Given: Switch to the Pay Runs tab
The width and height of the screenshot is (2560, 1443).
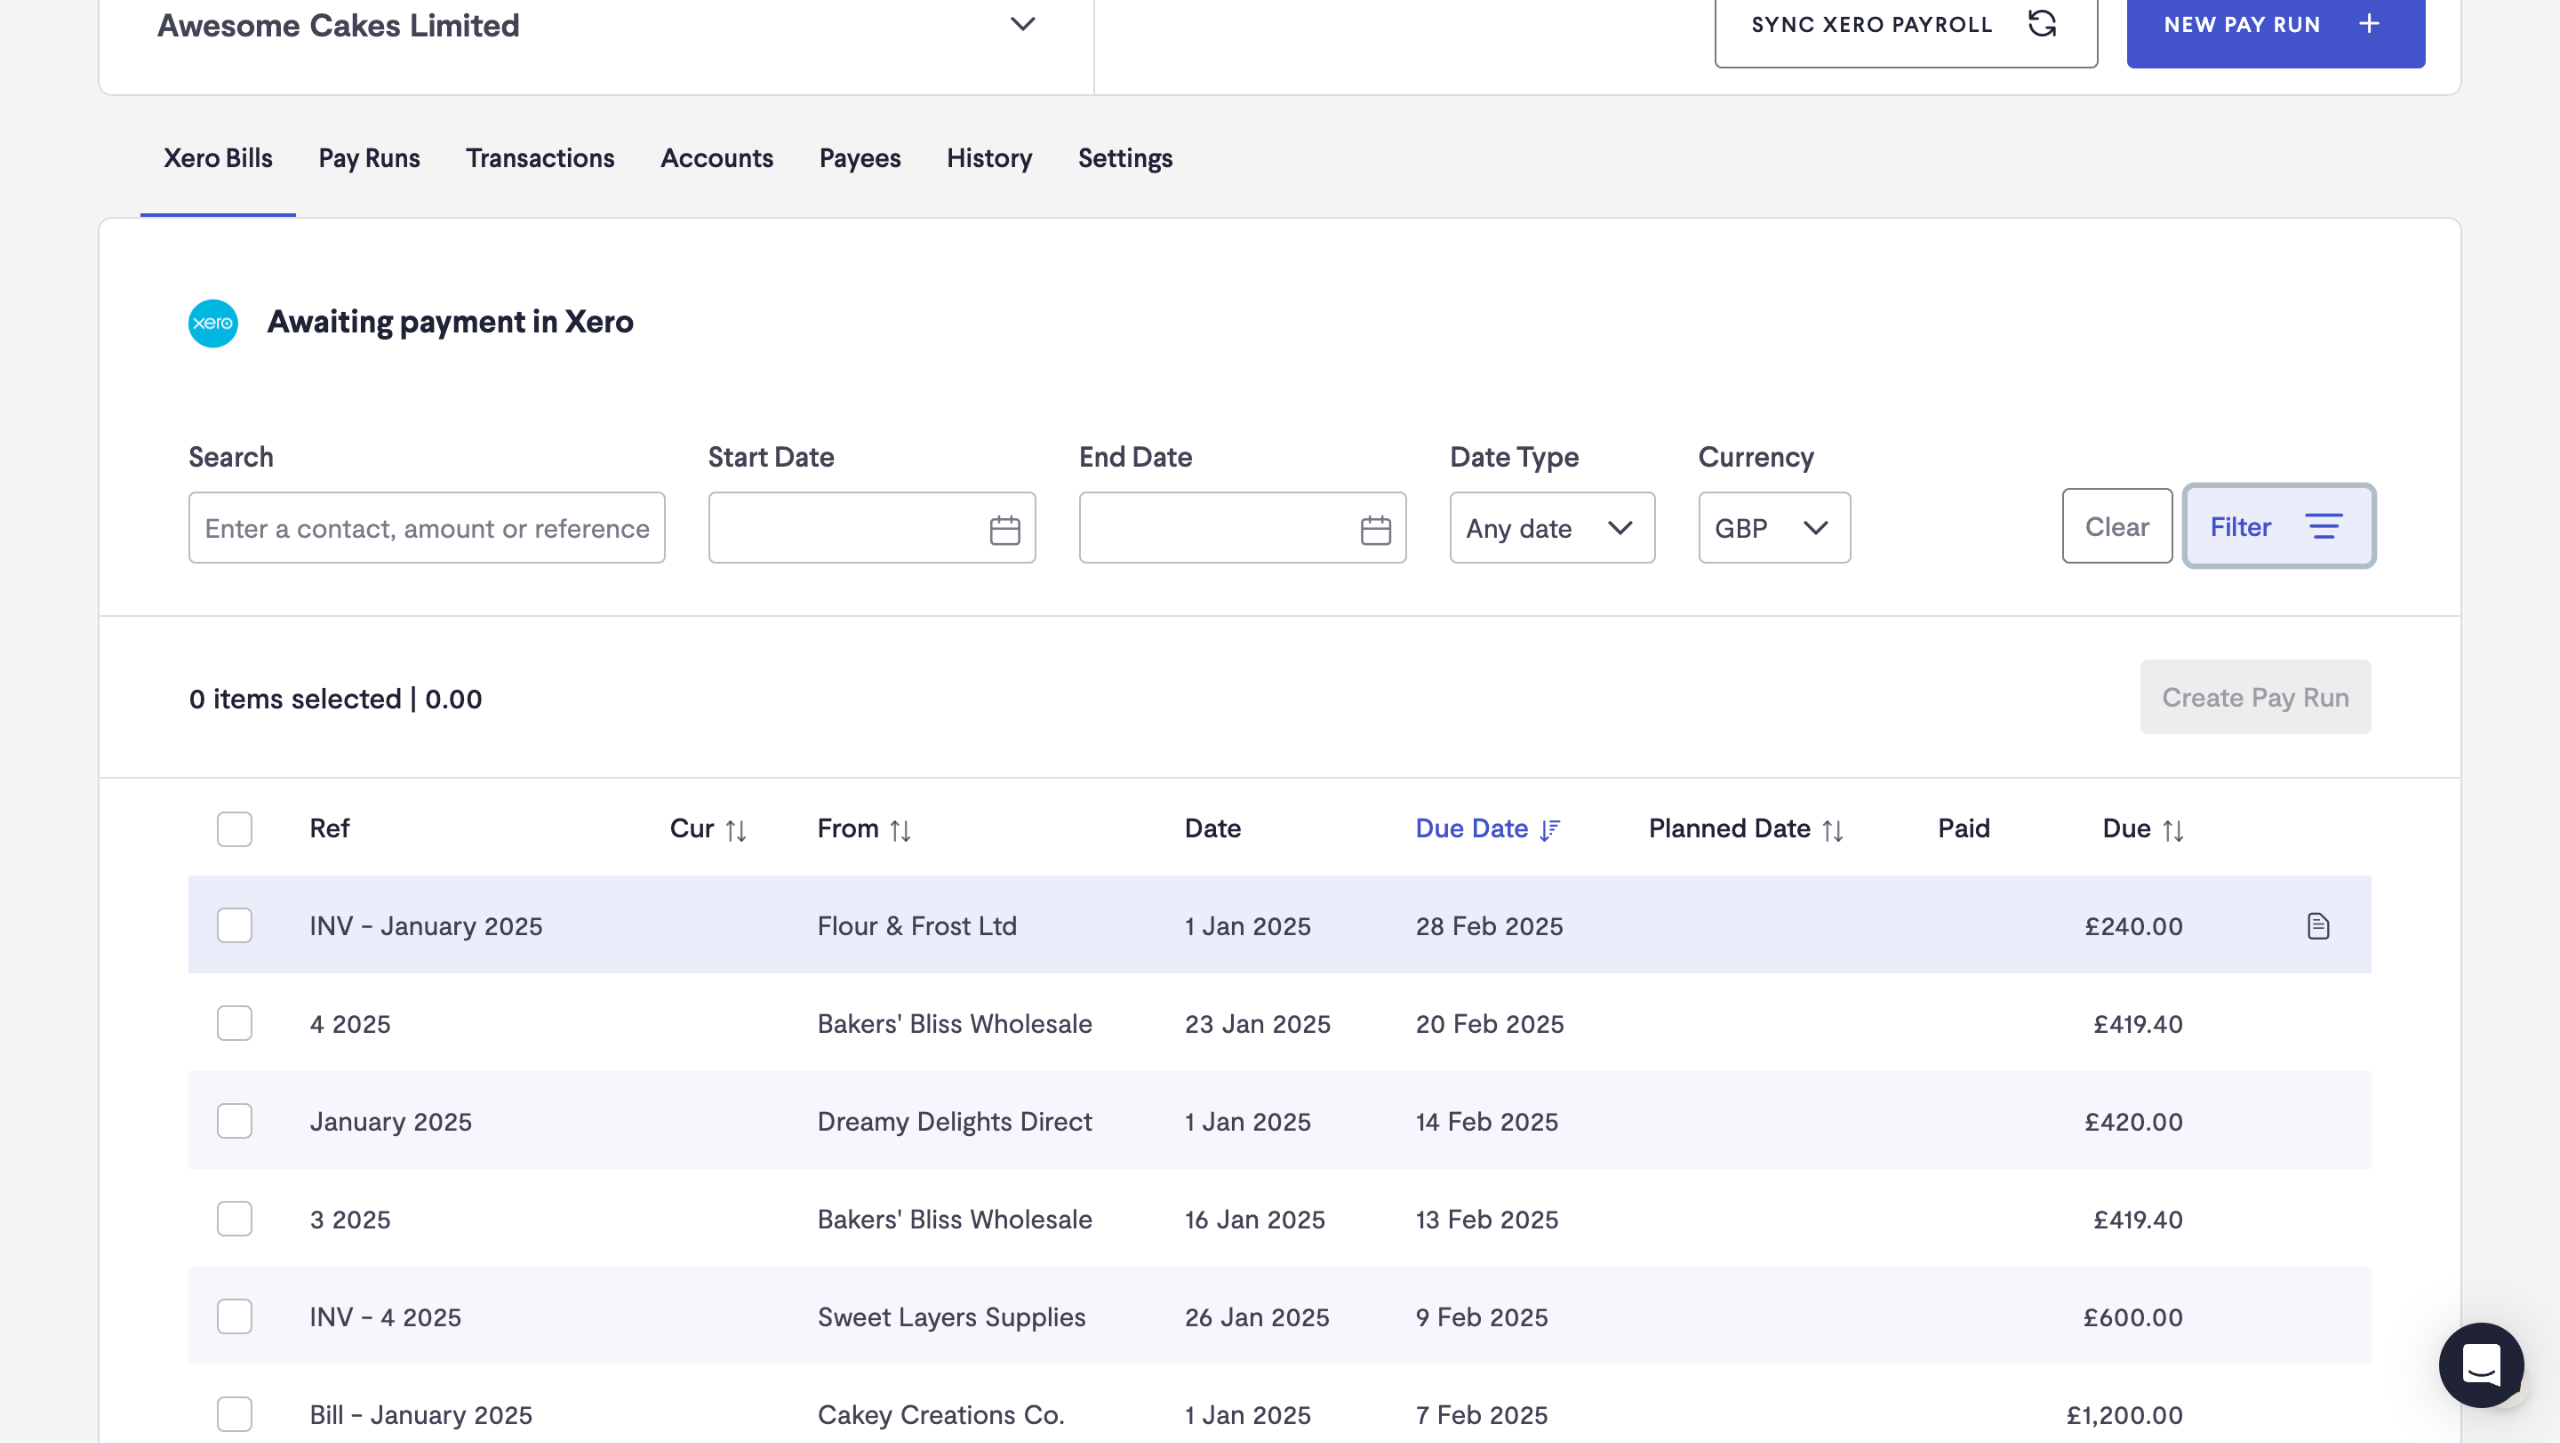Looking at the screenshot, I should pyautogui.click(x=369, y=158).
